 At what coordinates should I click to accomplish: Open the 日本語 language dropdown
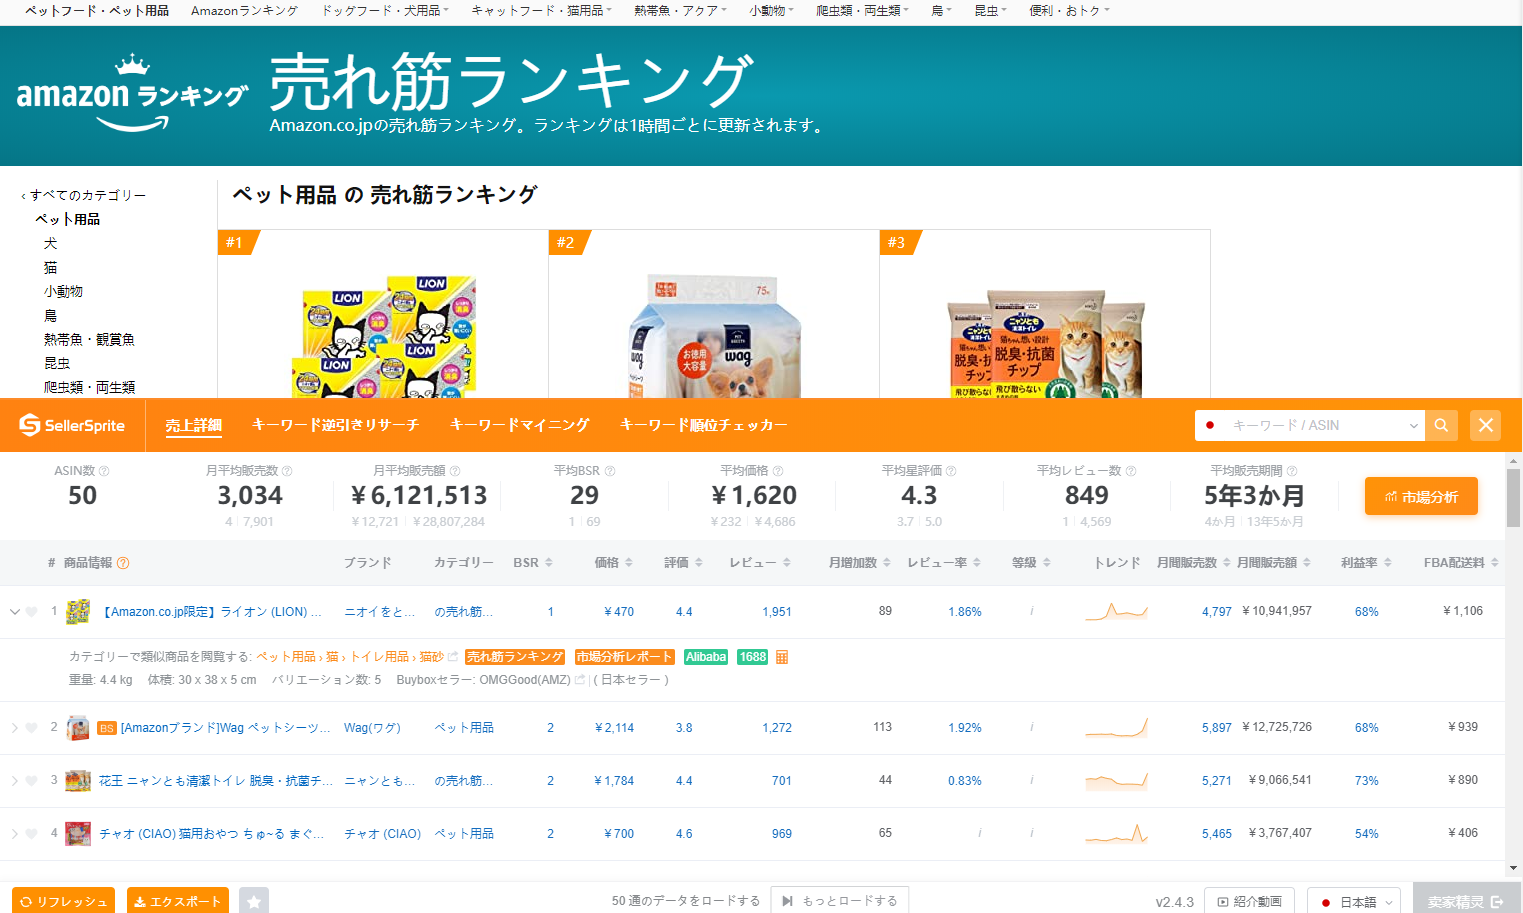coord(1354,902)
